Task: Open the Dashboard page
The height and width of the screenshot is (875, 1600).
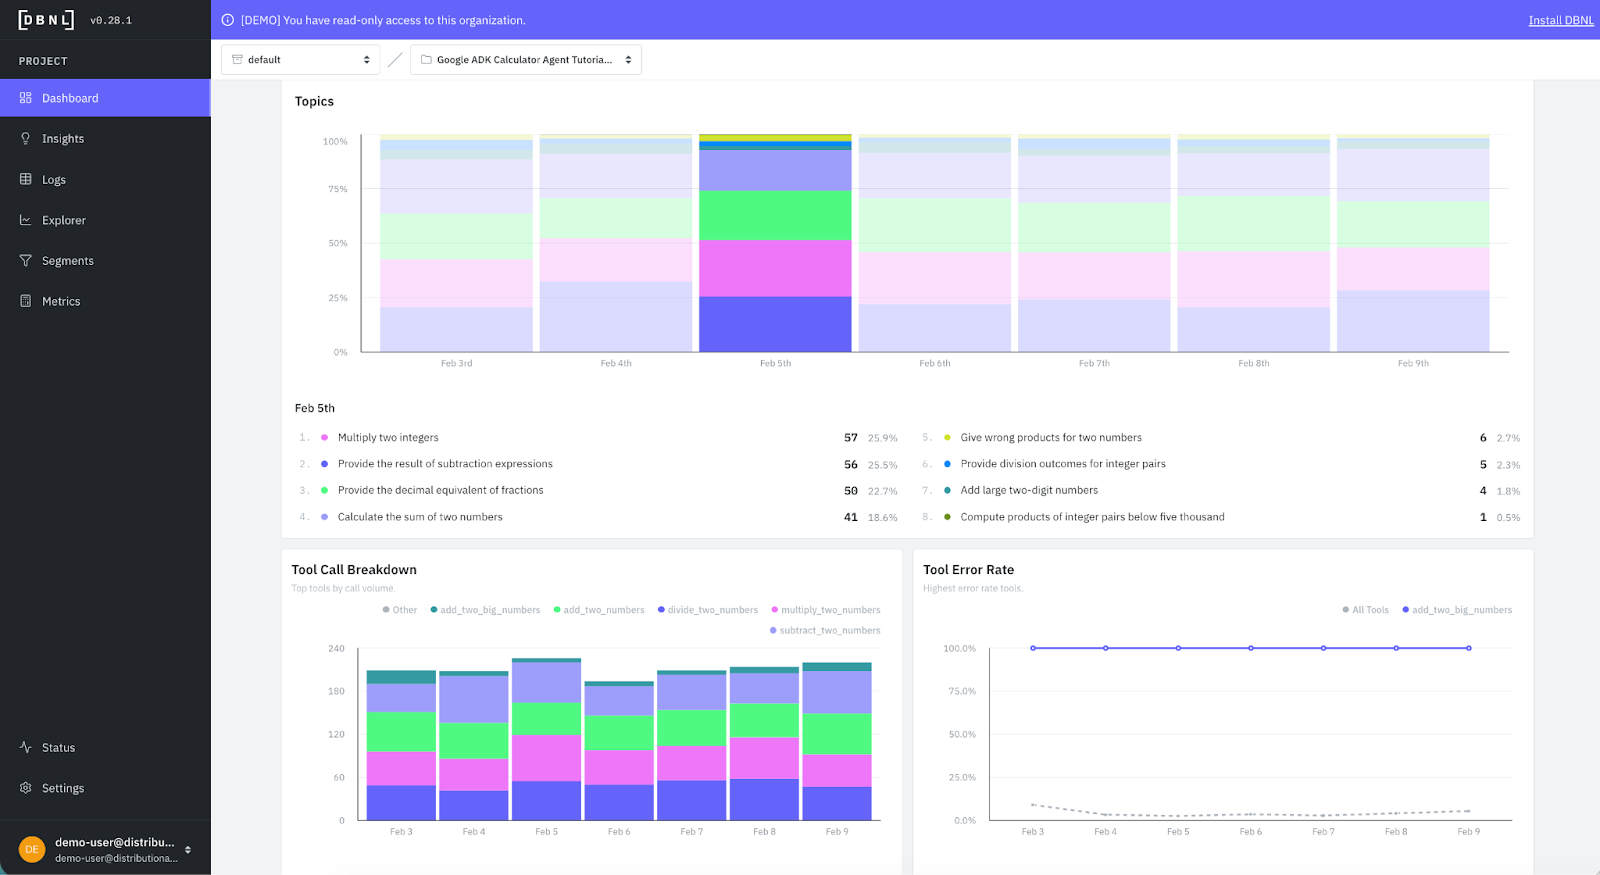Action: (105, 98)
